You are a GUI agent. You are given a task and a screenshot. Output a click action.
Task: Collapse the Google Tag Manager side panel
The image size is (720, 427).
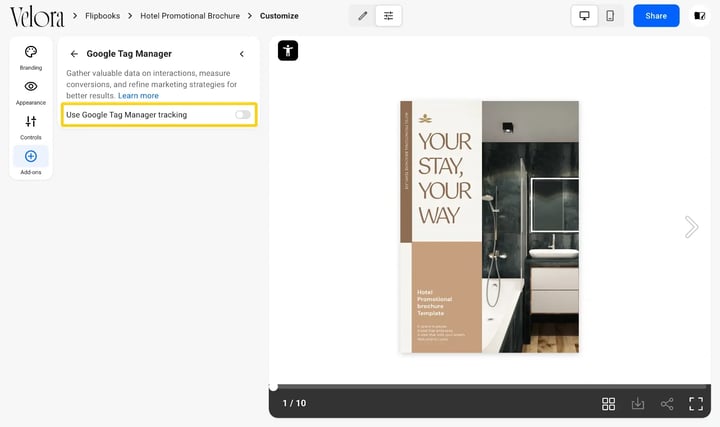pyautogui.click(x=242, y=54)
